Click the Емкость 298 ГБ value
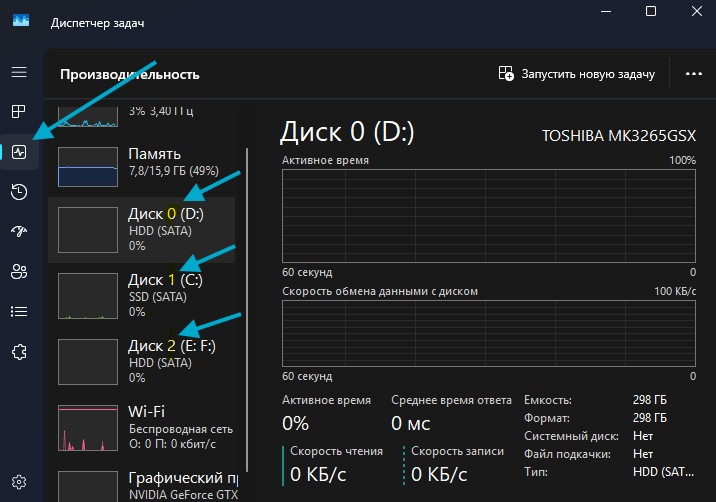The width and height of the screenshot is (716, 502). [649, 400]
